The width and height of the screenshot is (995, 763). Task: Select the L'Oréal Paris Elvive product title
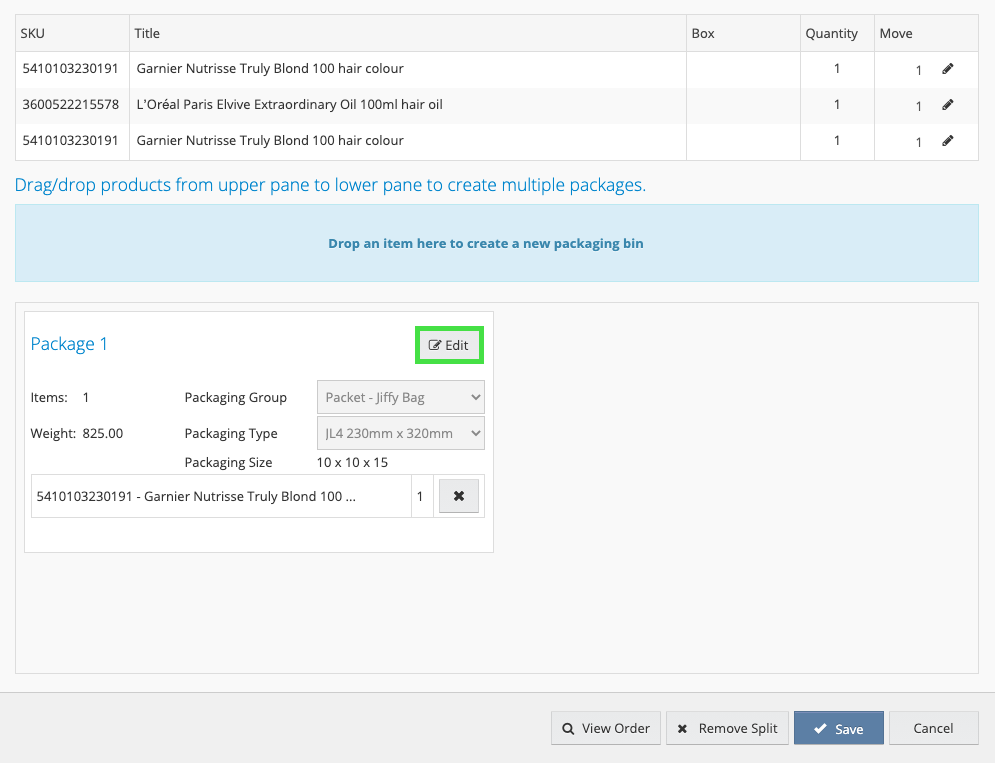click(289, 105)
